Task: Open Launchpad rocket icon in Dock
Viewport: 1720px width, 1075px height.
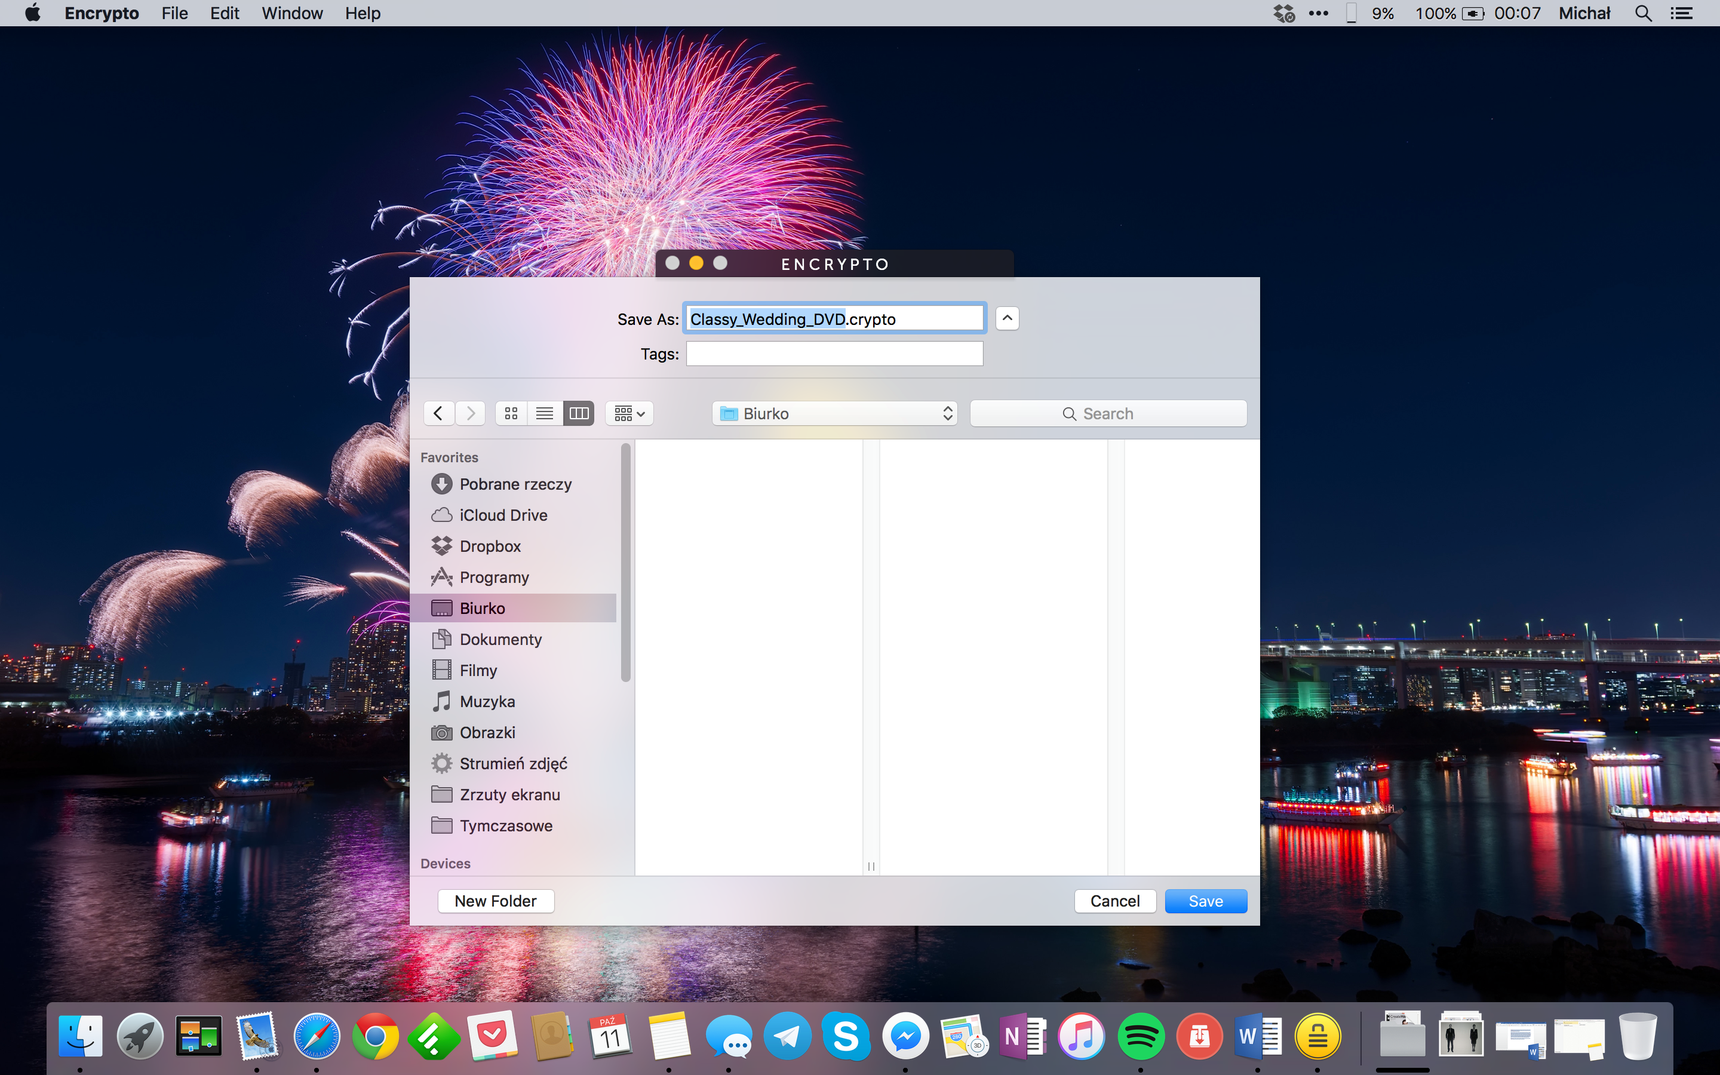Action: (x=140, y=1037)
